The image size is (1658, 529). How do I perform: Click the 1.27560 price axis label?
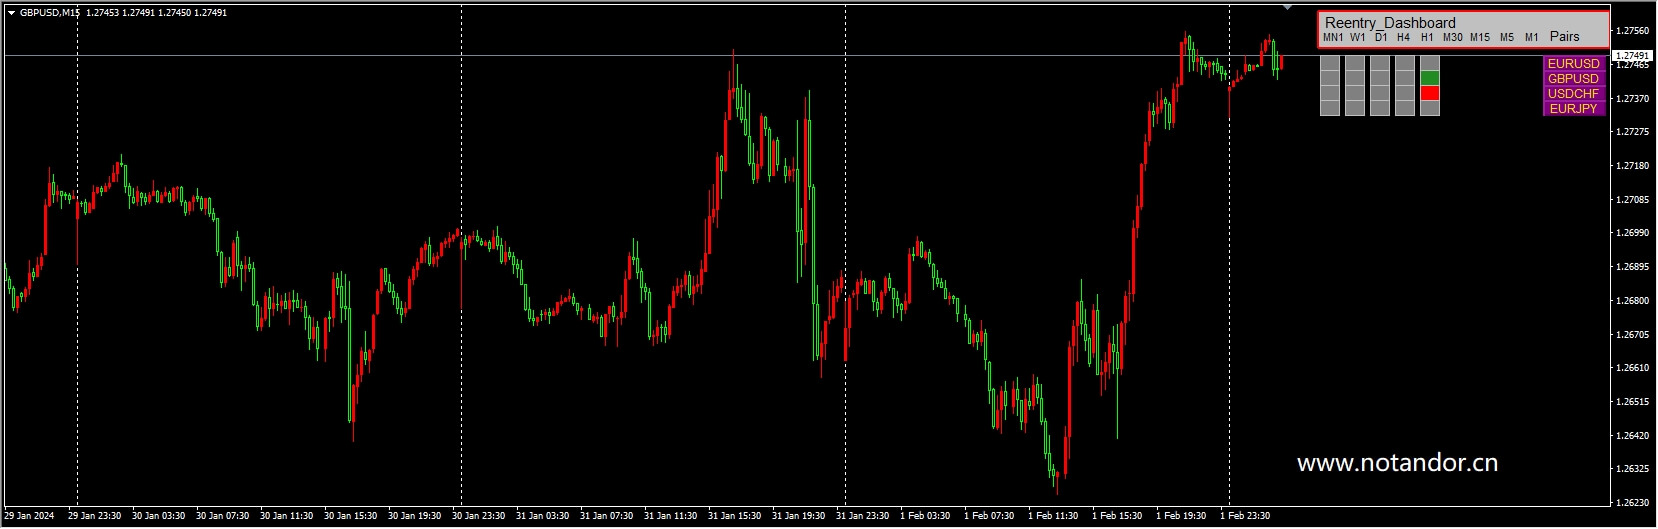pos(1634,31)
